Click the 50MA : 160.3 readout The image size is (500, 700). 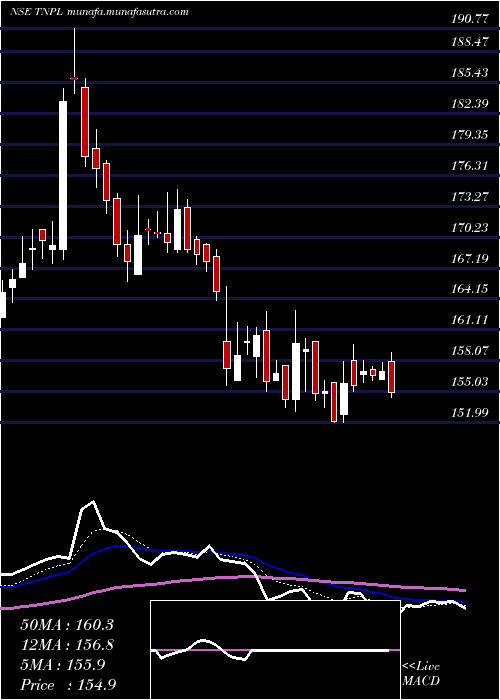(67, 625)
